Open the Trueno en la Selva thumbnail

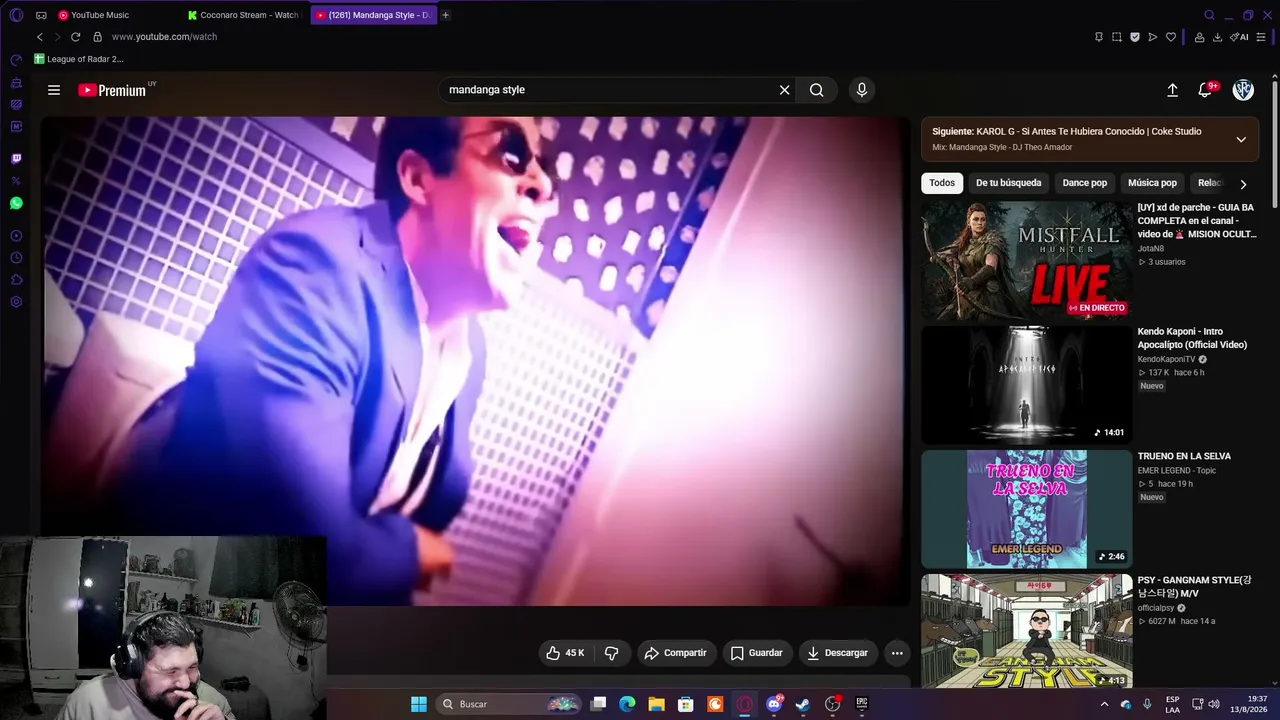[x=1026, y=509]
